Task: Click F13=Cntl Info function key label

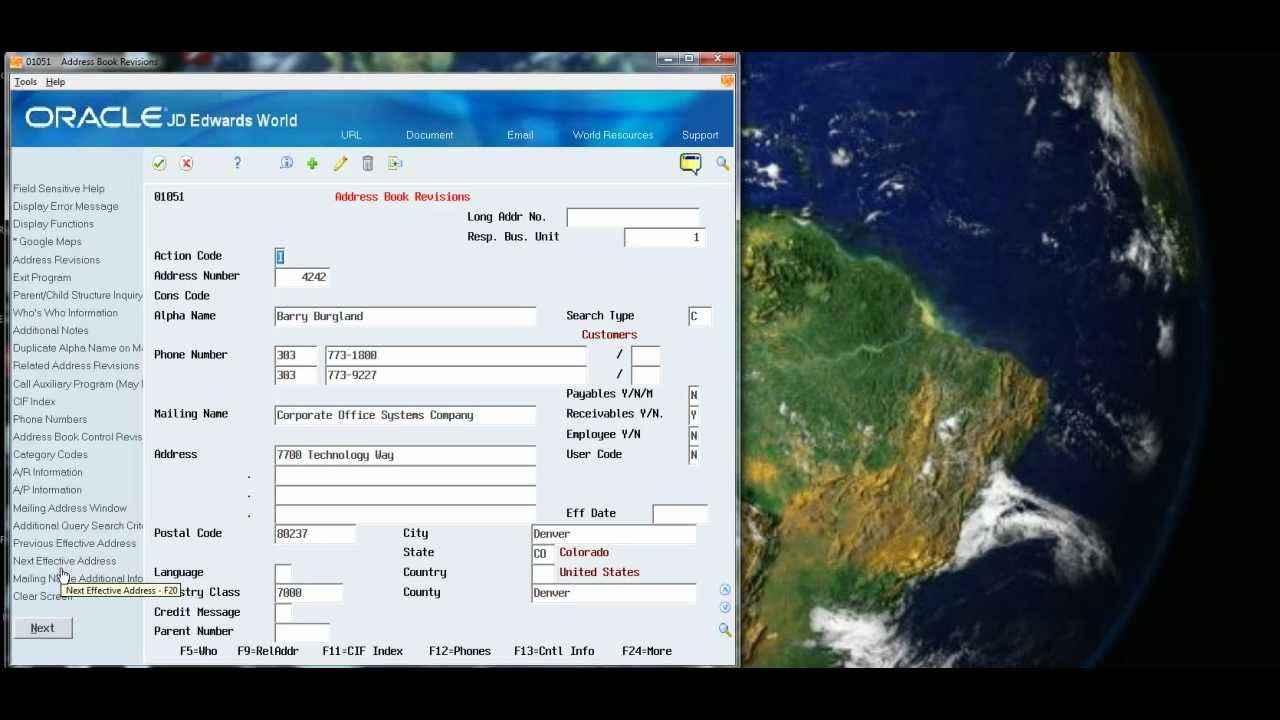Action: click(x=554, y=651)
